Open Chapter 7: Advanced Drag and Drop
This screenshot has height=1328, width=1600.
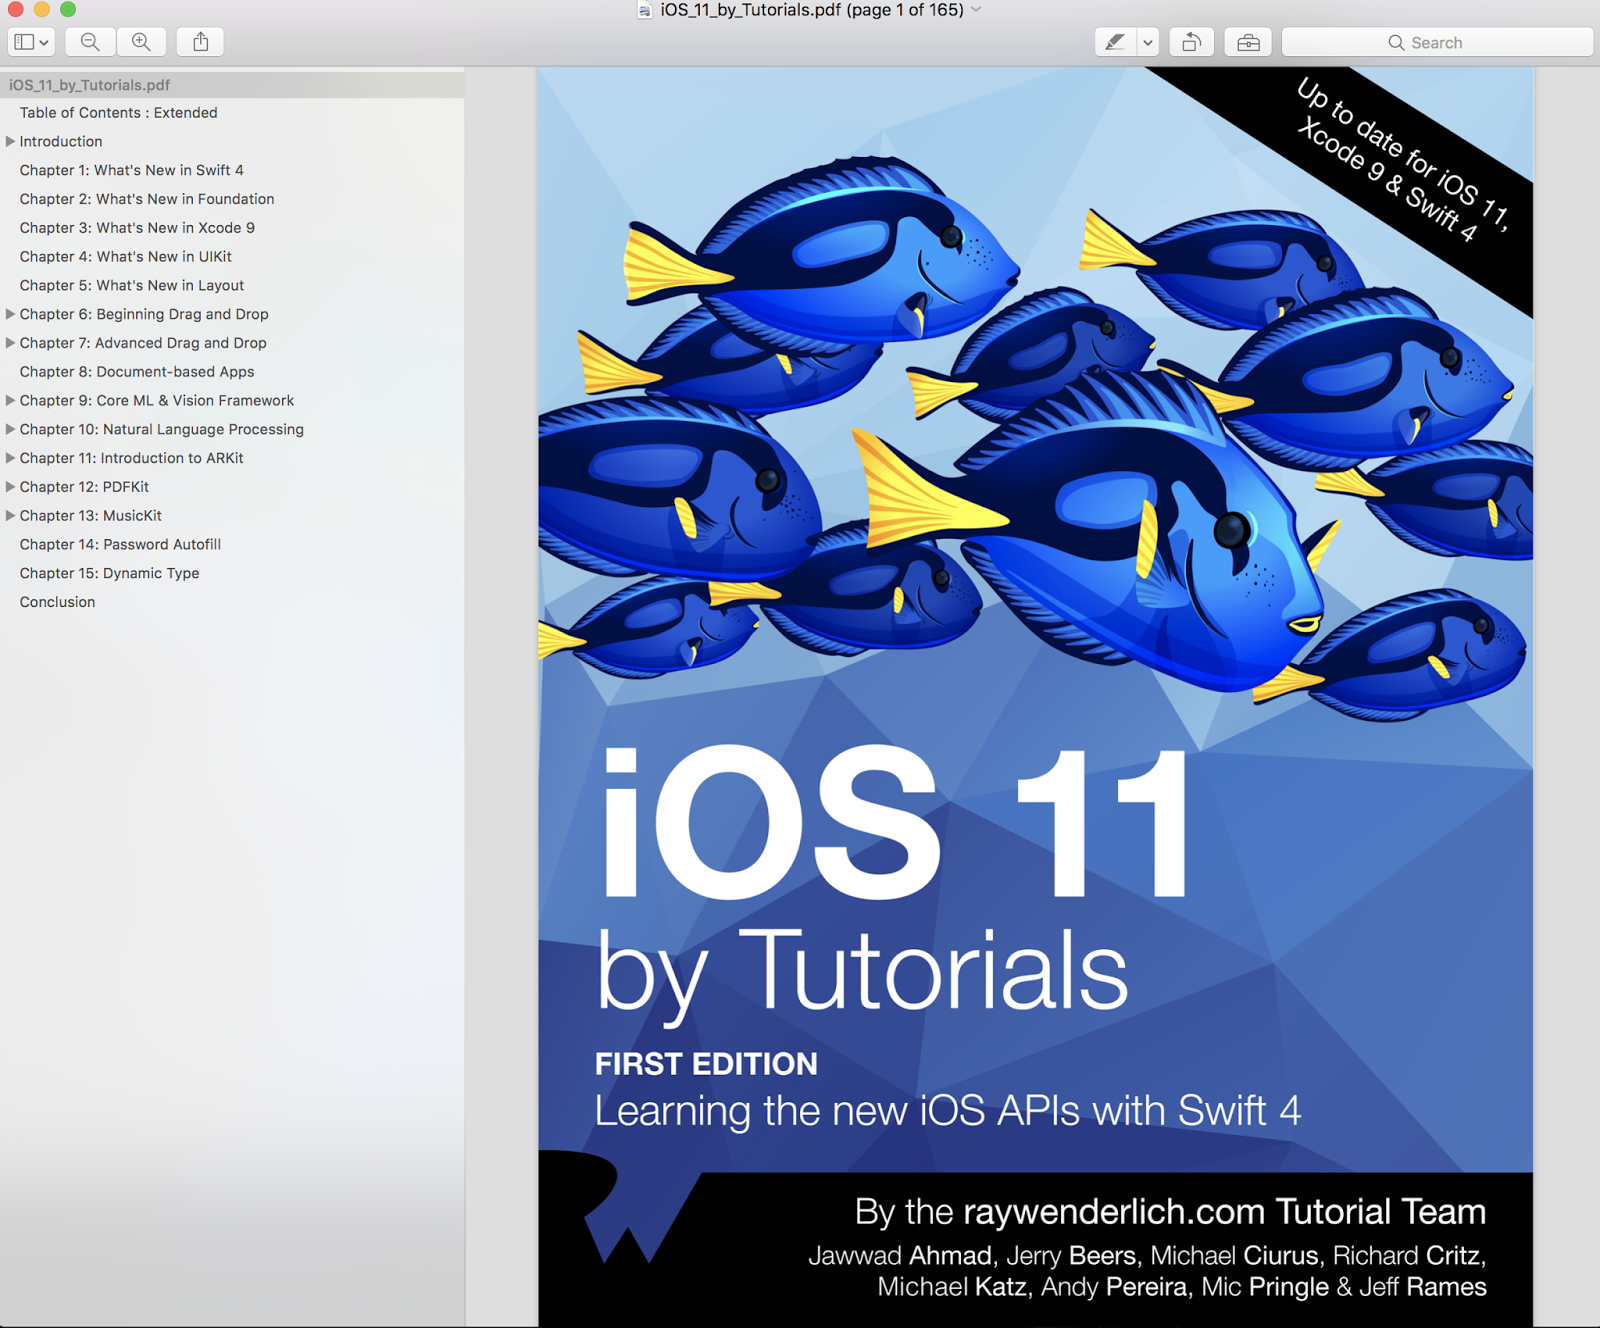click(143, 343)
